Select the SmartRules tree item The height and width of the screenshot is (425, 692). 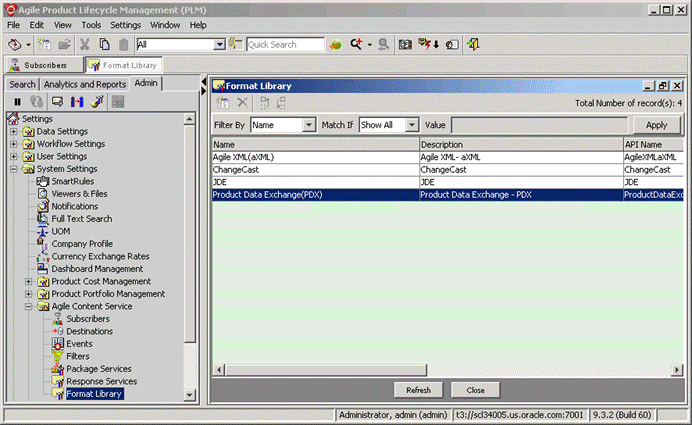[72, 181]
